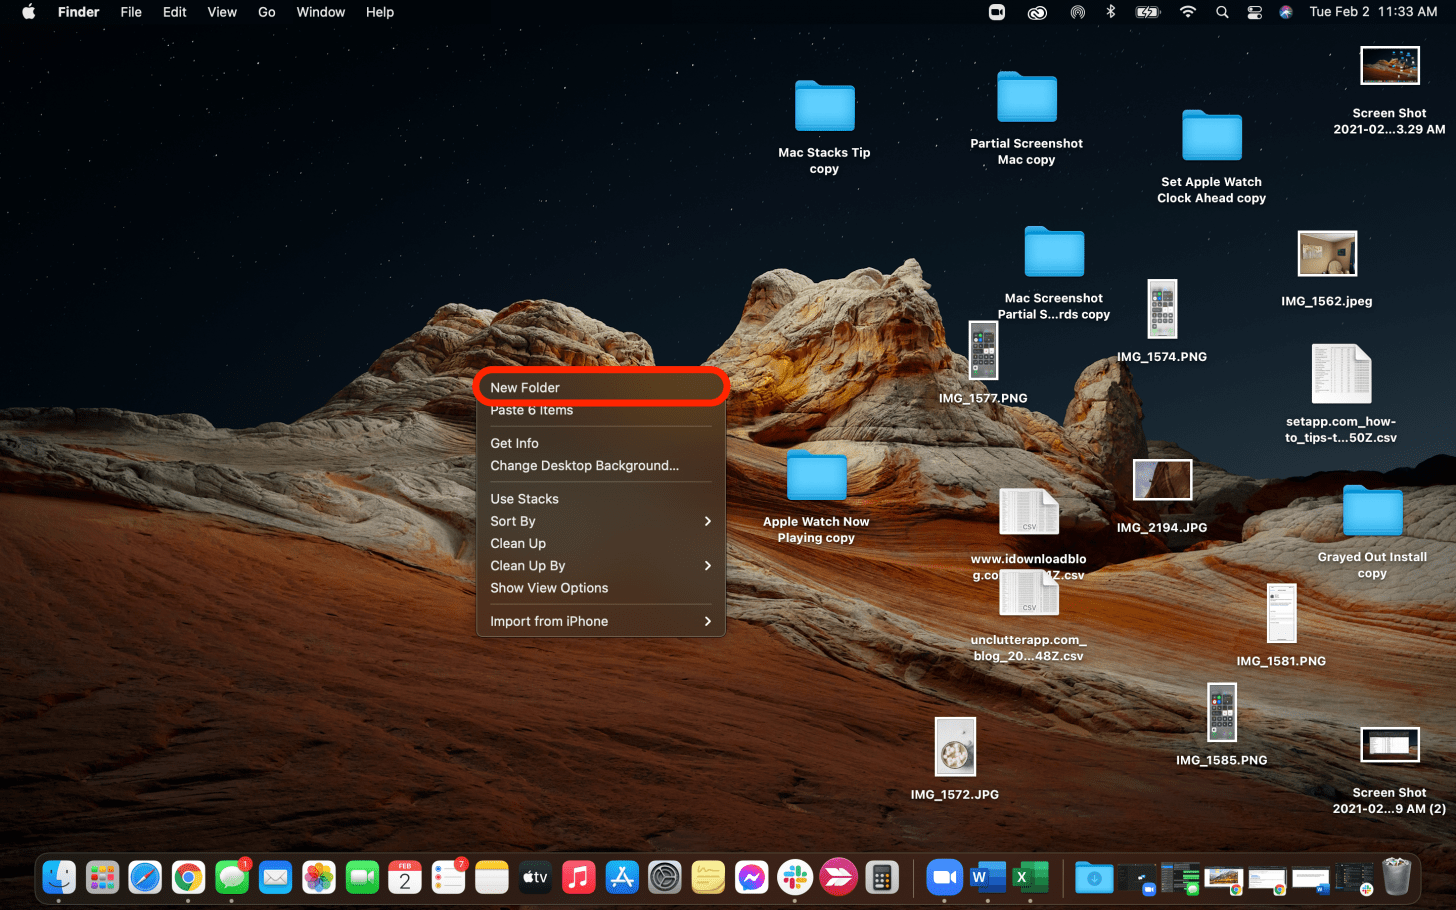Image resolution: width=1456 pixels, height=910 pixels.
Task: Select Show View Options
Action: pyautogui.click(x=549, y=588)
